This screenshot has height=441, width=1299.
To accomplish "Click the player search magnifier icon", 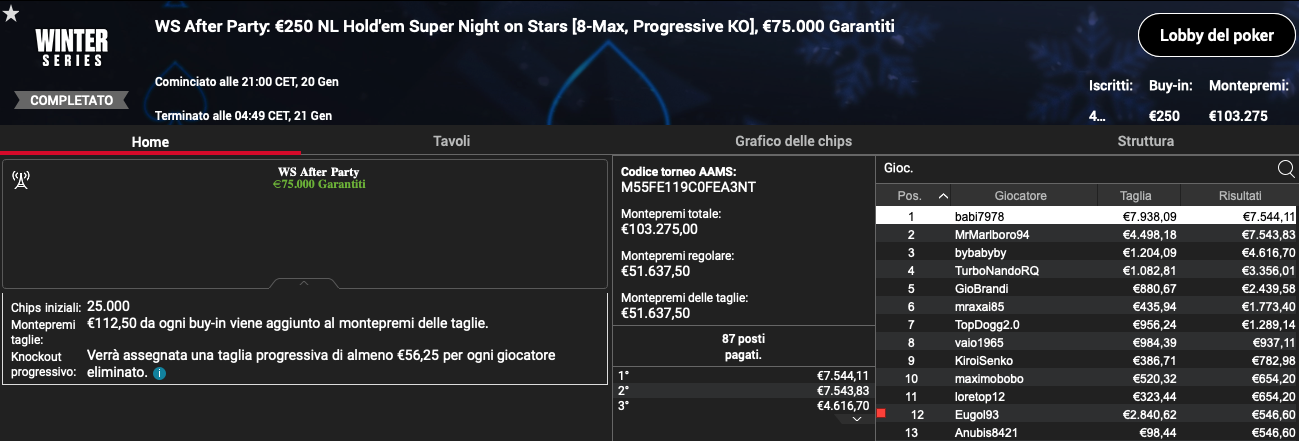I will [x=1286, y=168].
